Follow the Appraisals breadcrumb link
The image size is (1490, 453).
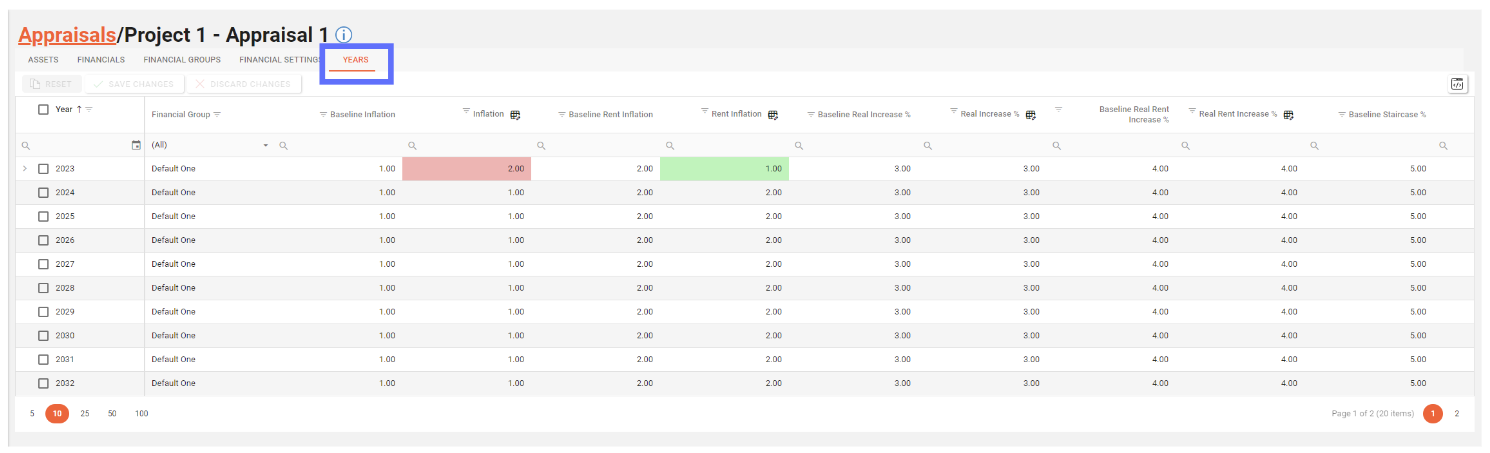pyautogui.click(x=67, y=35)
